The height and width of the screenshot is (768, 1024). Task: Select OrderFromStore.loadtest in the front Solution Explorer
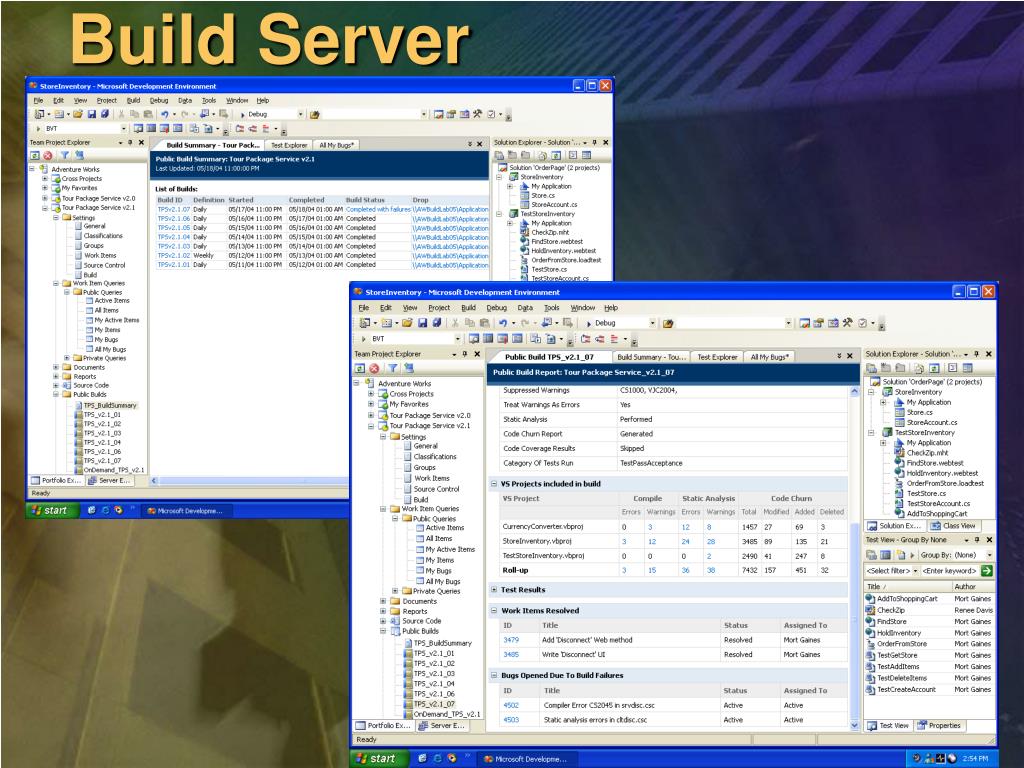pyautogui.click(x=944, y=483)
